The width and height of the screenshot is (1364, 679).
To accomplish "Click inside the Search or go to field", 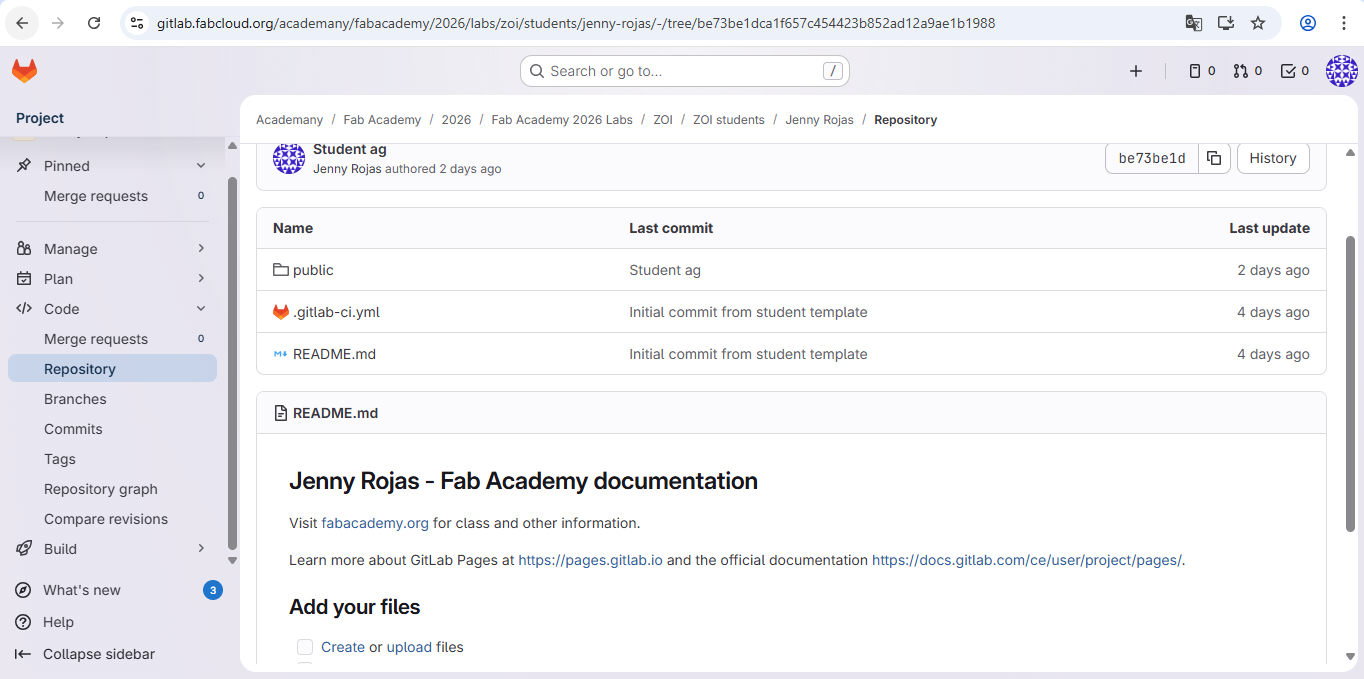I will point(684,71).
